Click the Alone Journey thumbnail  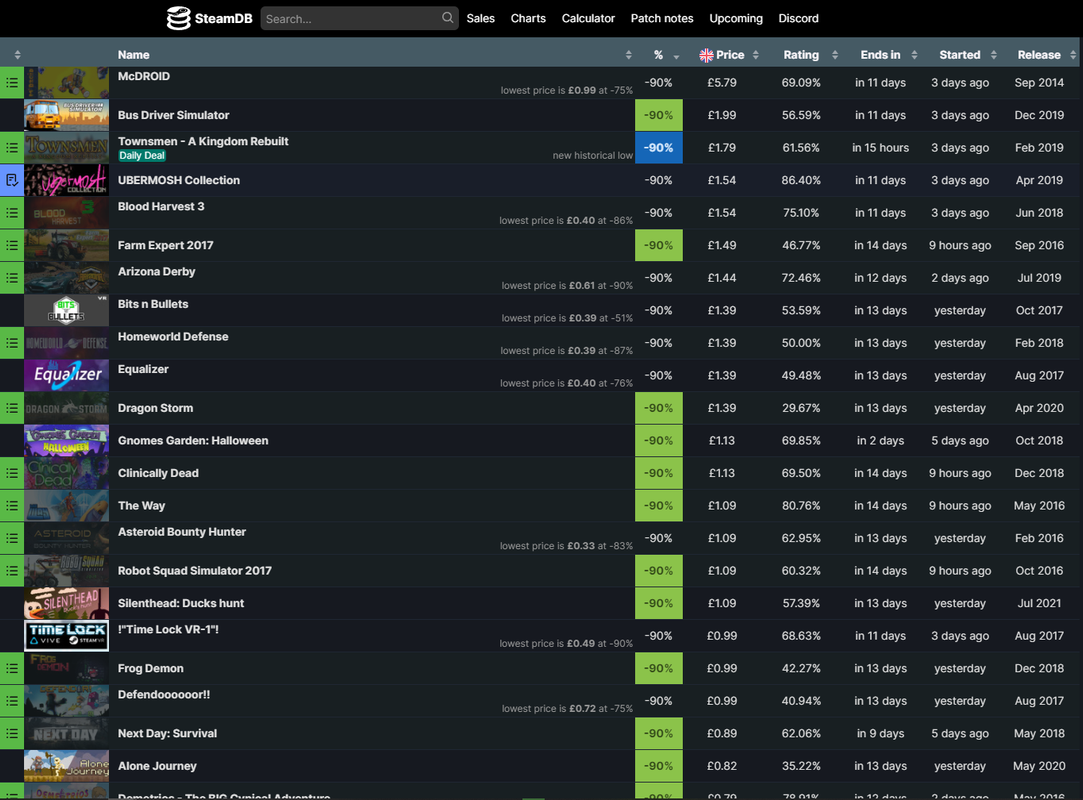pos(66,765)
